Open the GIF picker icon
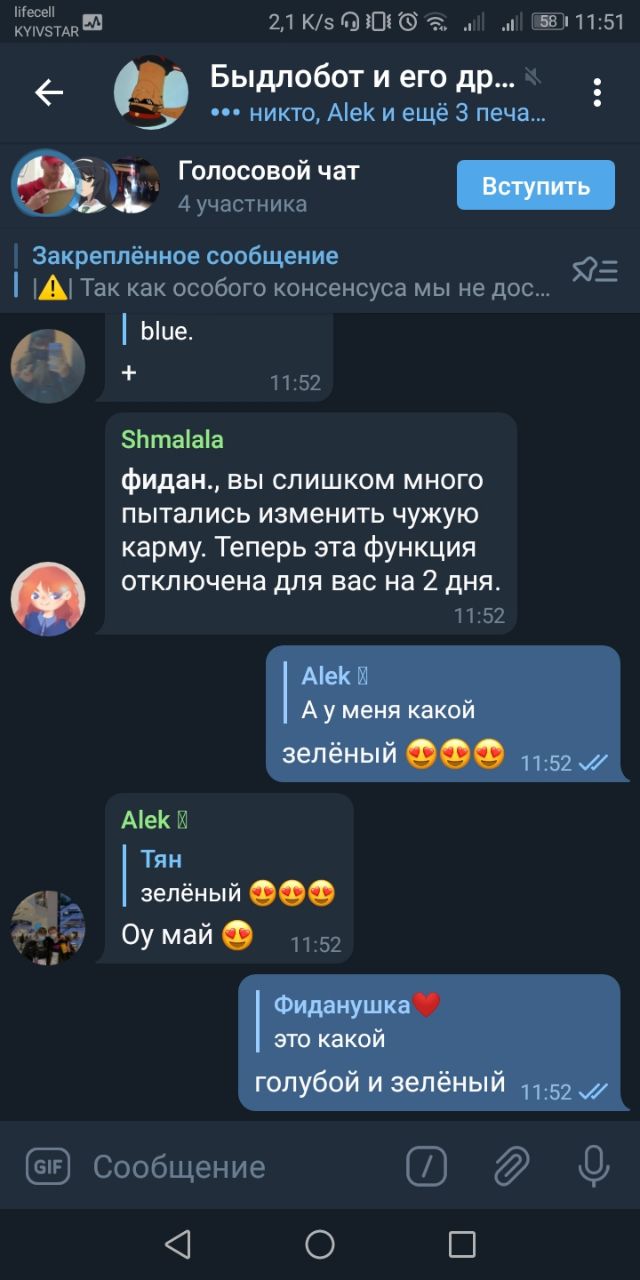Screen dimensions: 640x1280 coord(48,1166)
